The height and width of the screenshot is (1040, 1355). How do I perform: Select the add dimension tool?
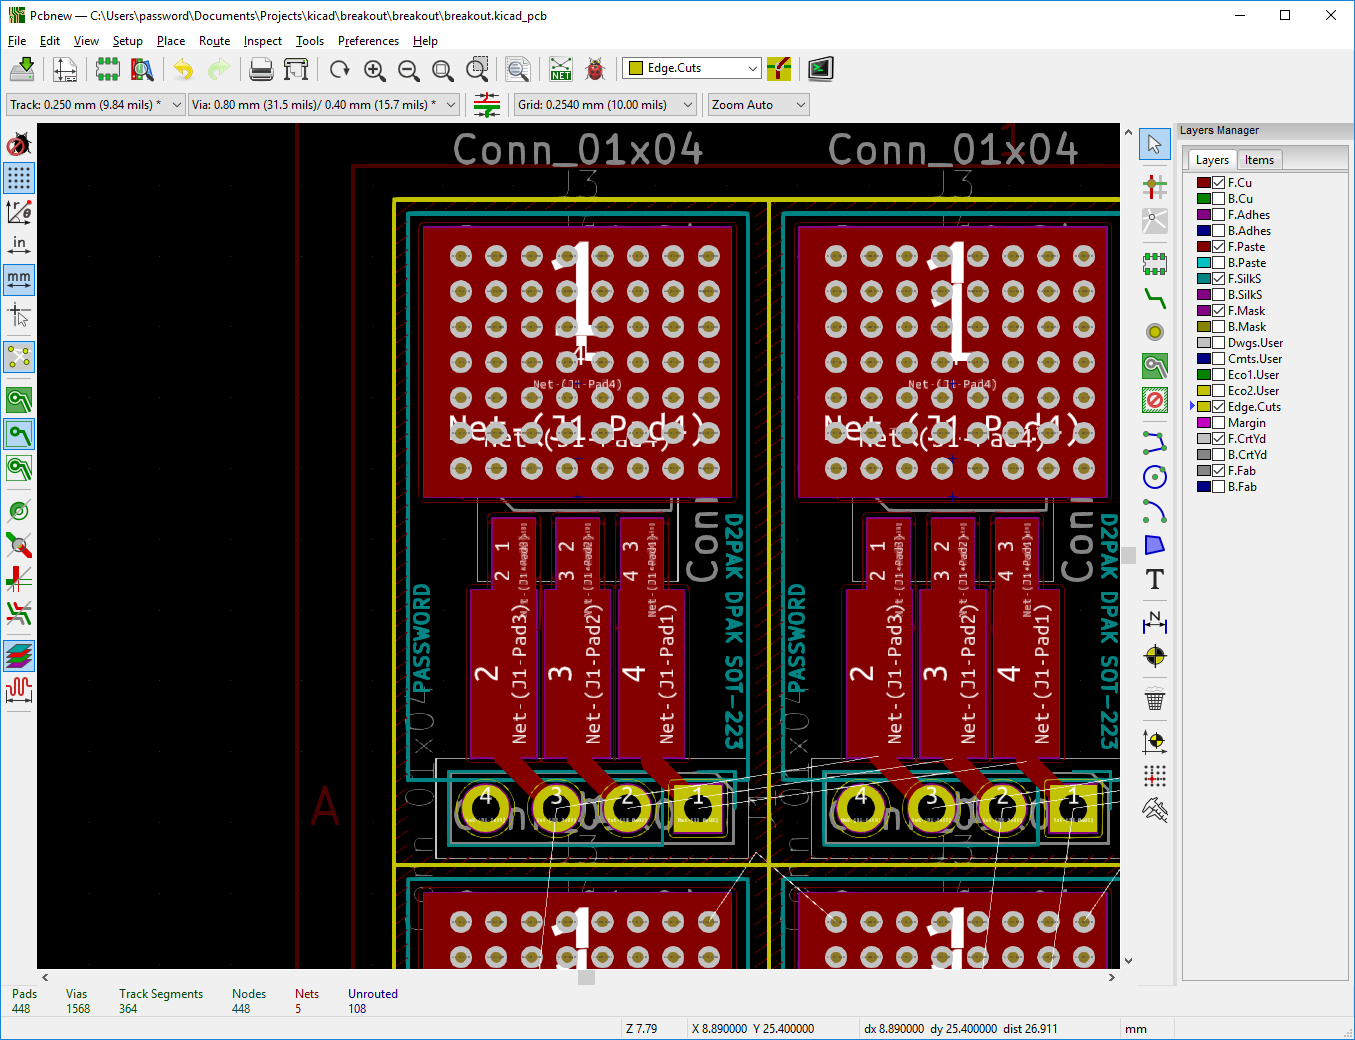pos(1155,622)
